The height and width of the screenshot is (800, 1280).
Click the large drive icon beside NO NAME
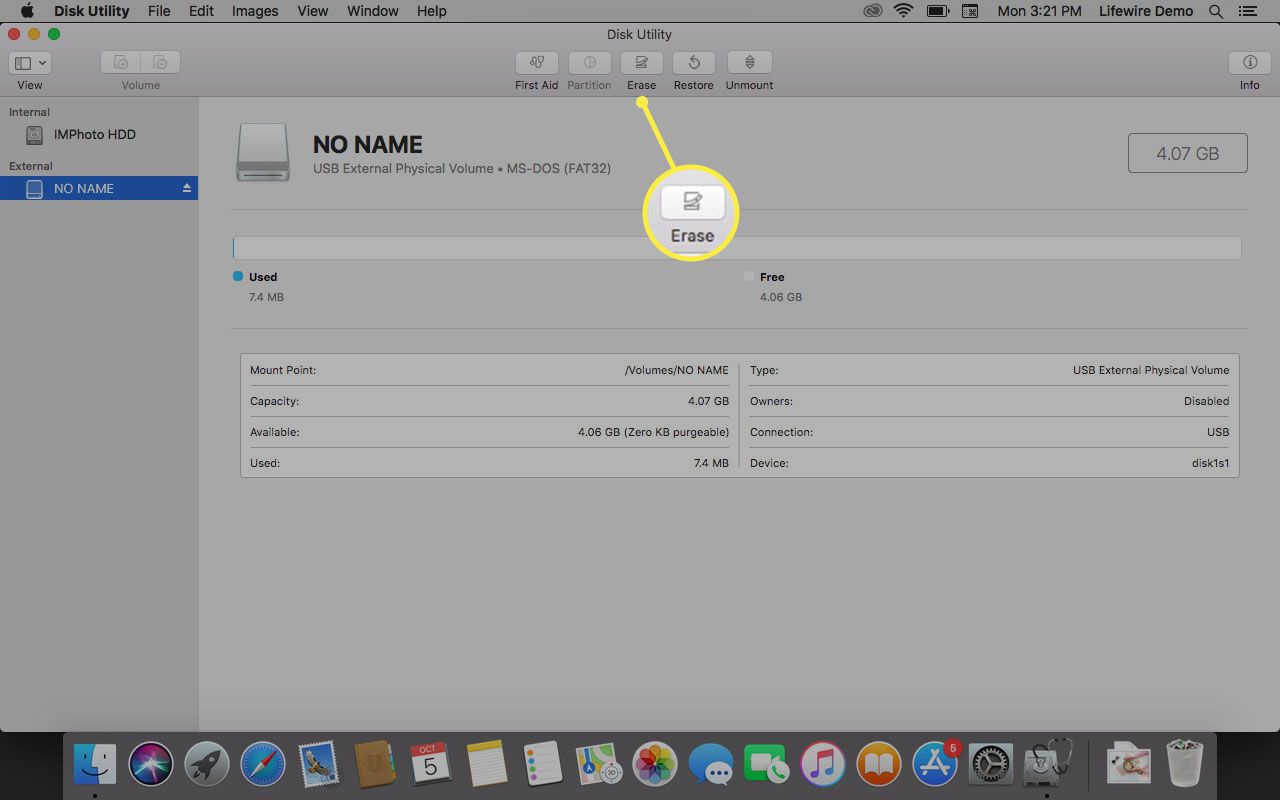point(263,152)
